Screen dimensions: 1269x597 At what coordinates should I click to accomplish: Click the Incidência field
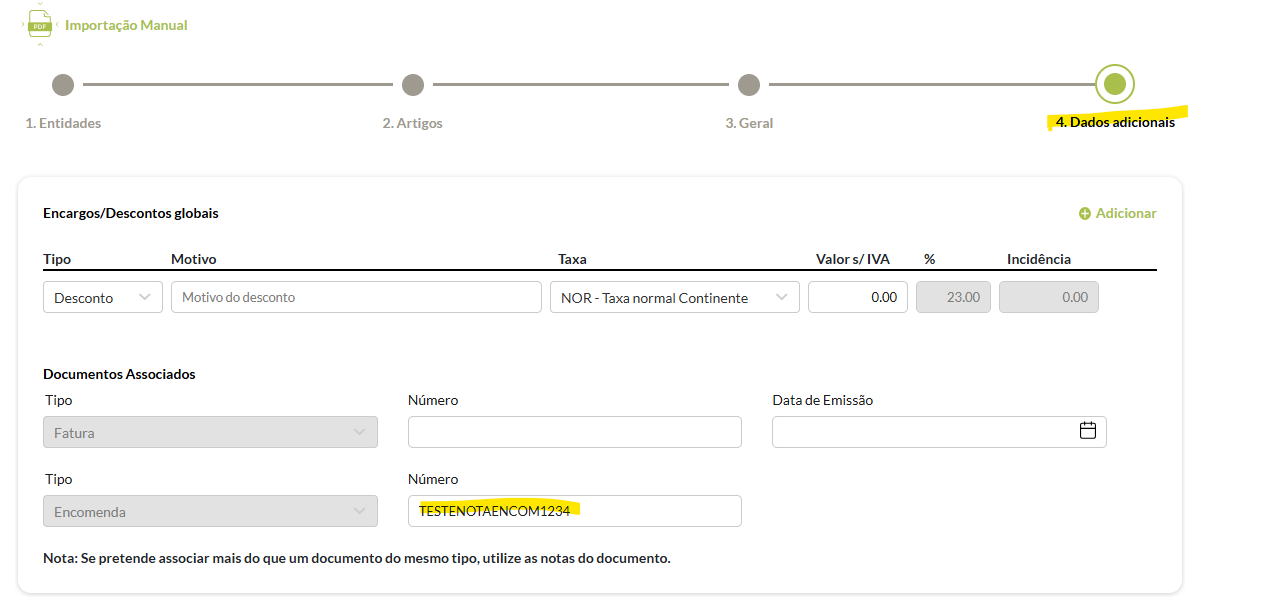[x=1048, y=297]
